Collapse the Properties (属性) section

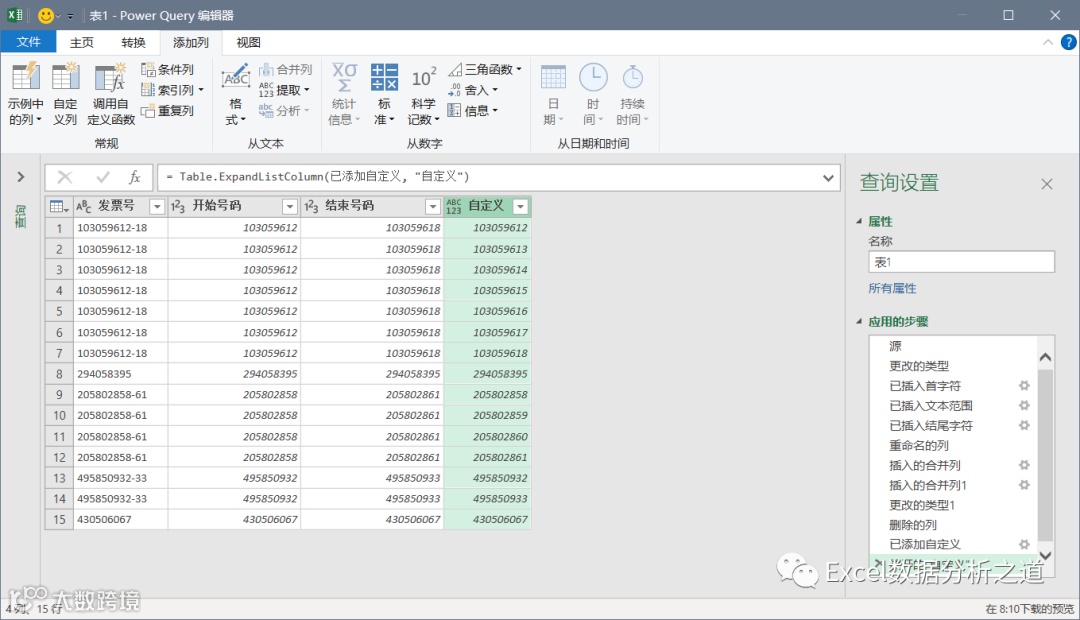click(x=859, y=222)
